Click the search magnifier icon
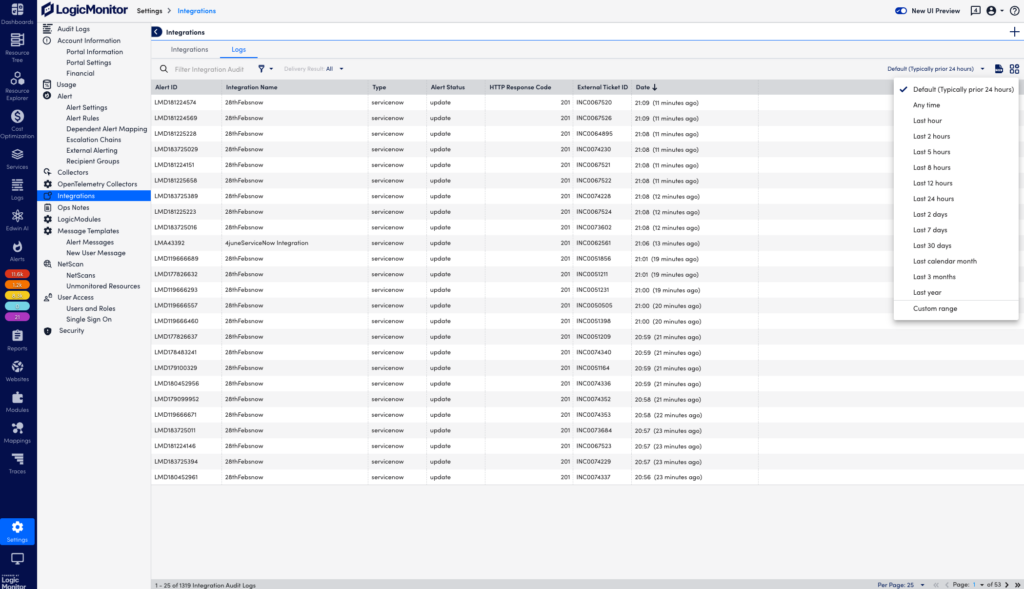Image resolution: width=1024 pixels, height=589 pixels. [x=163, y=69]
